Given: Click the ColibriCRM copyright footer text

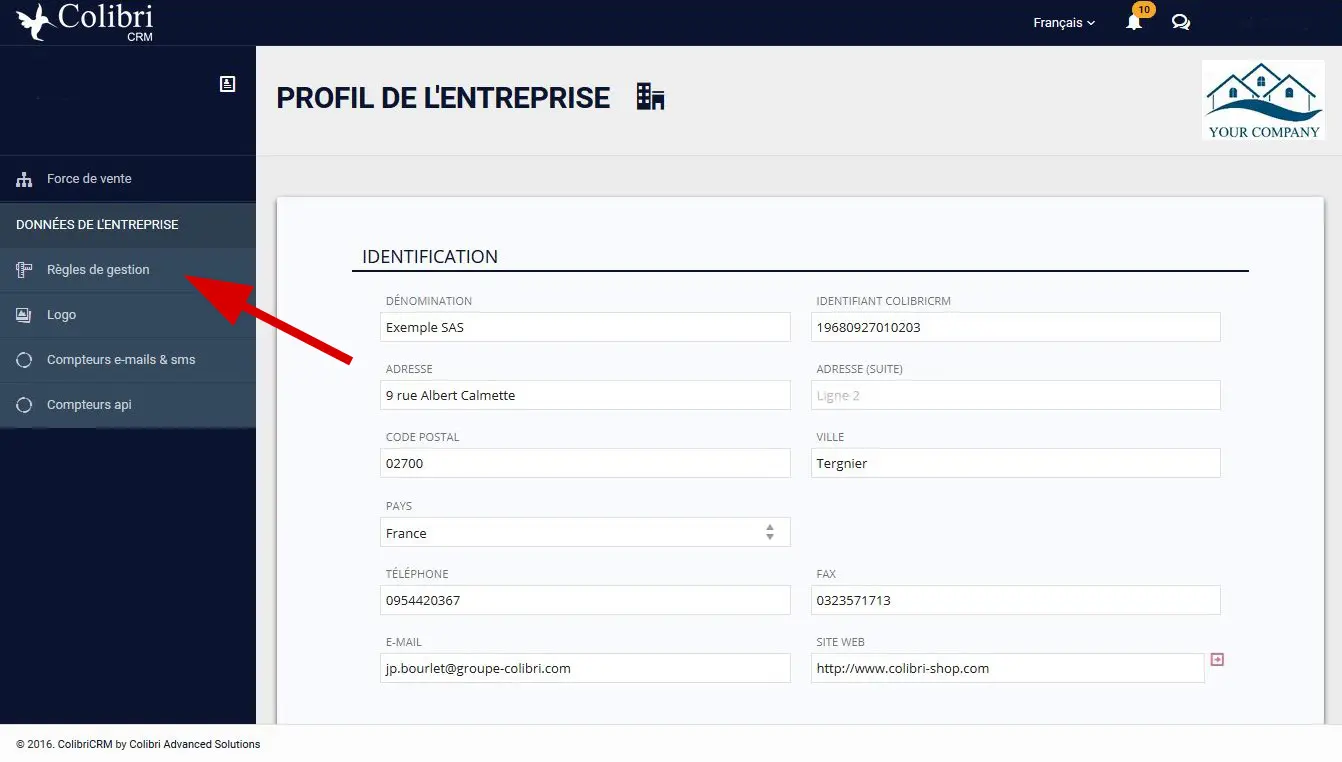Looking at the screenshot, I should click(138, 744).
